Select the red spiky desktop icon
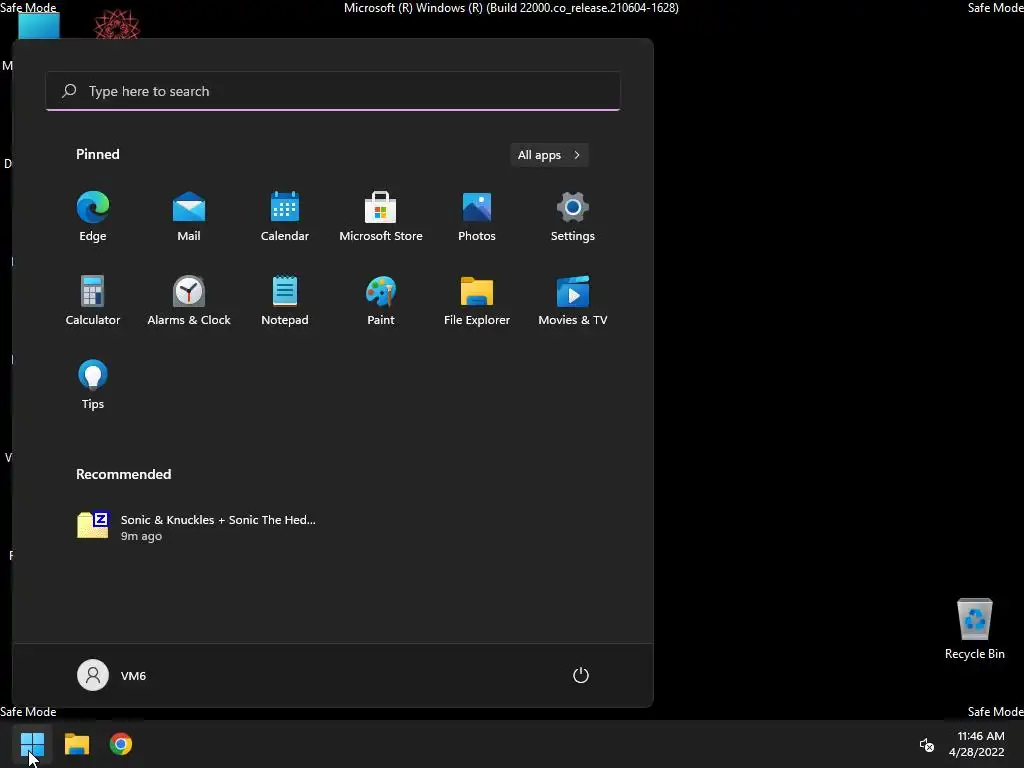 [x=117, y=25]
